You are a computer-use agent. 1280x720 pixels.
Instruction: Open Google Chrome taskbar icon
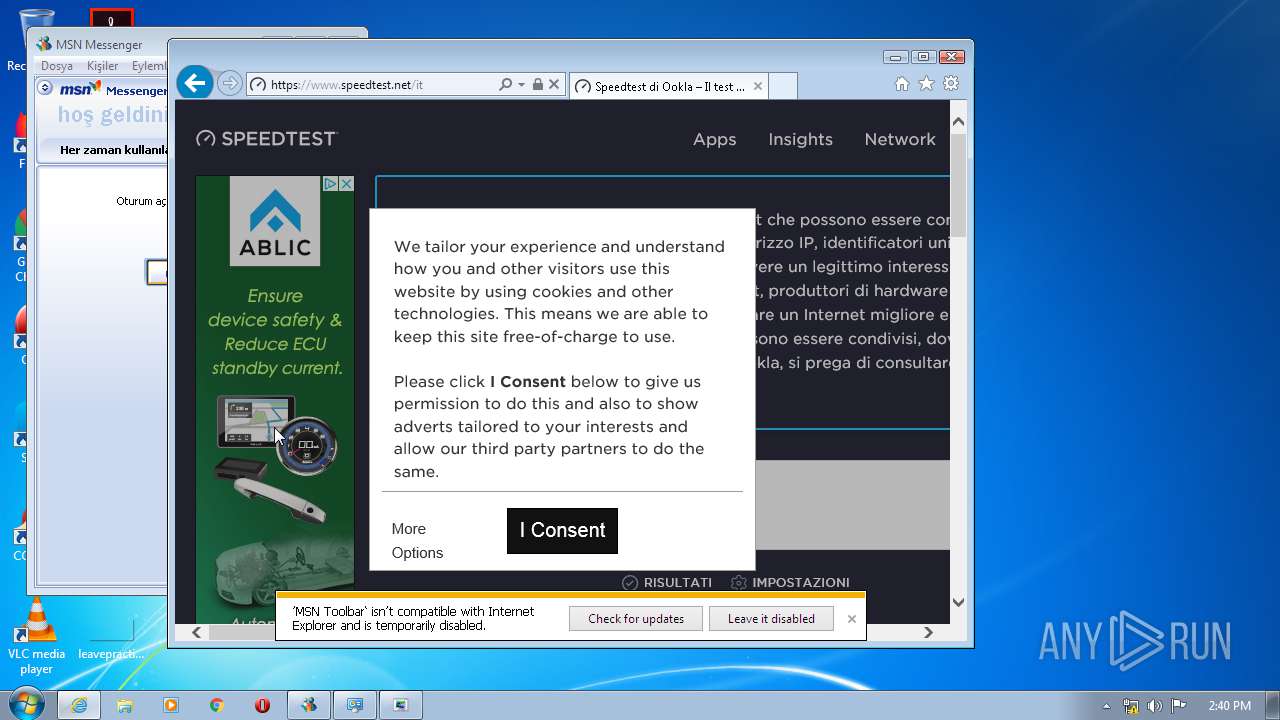coord(217,705)
